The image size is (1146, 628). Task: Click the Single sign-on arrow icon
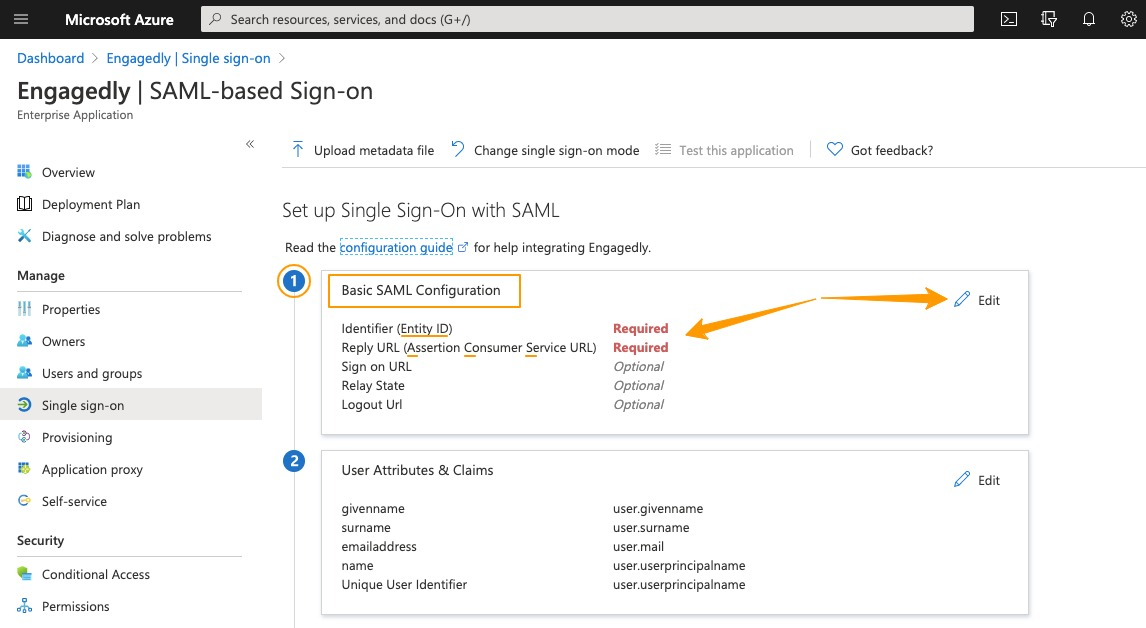click(x=24, y=404)
